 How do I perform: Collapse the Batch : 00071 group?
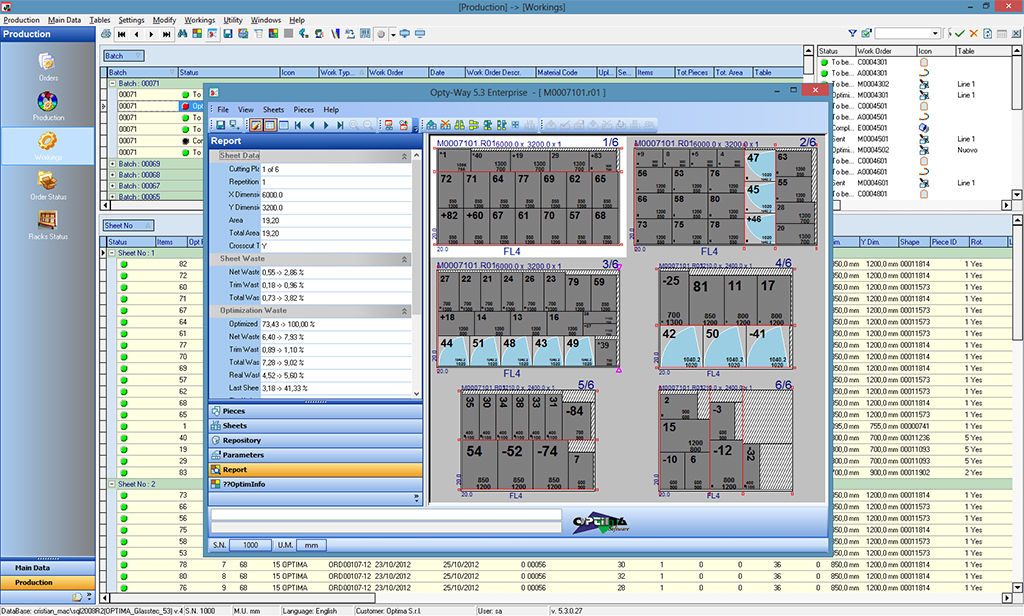pos(112,84)
